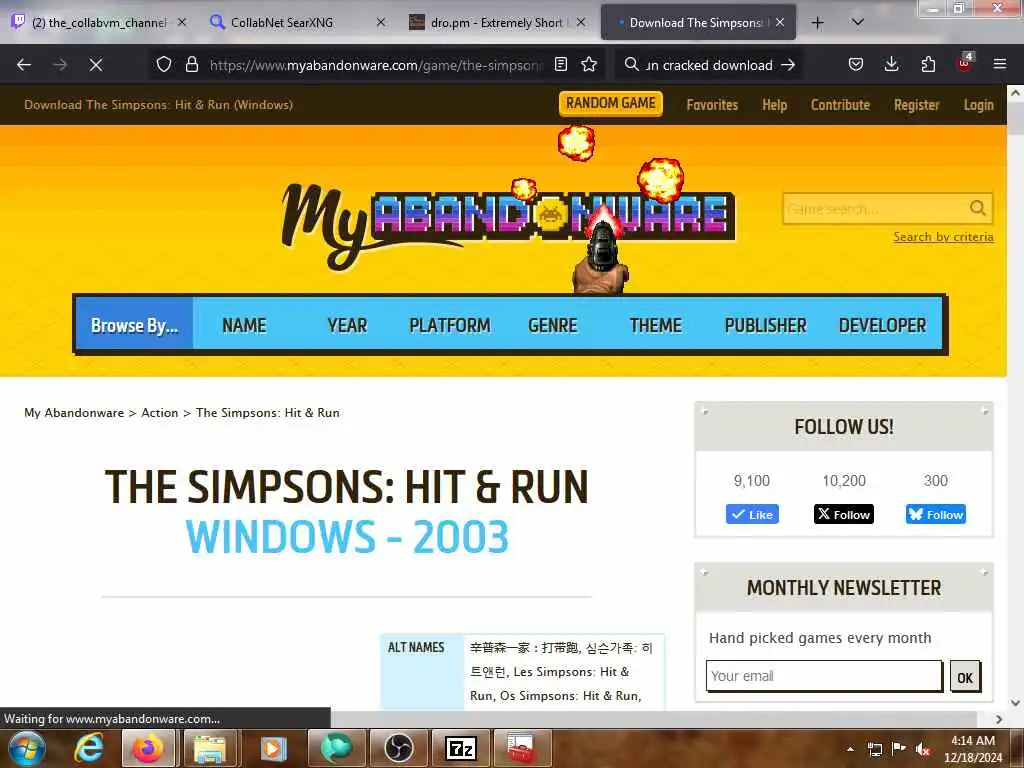Open Search by criteria link
The height and width of the screenshot is (768, 1024).
point(943,236)
